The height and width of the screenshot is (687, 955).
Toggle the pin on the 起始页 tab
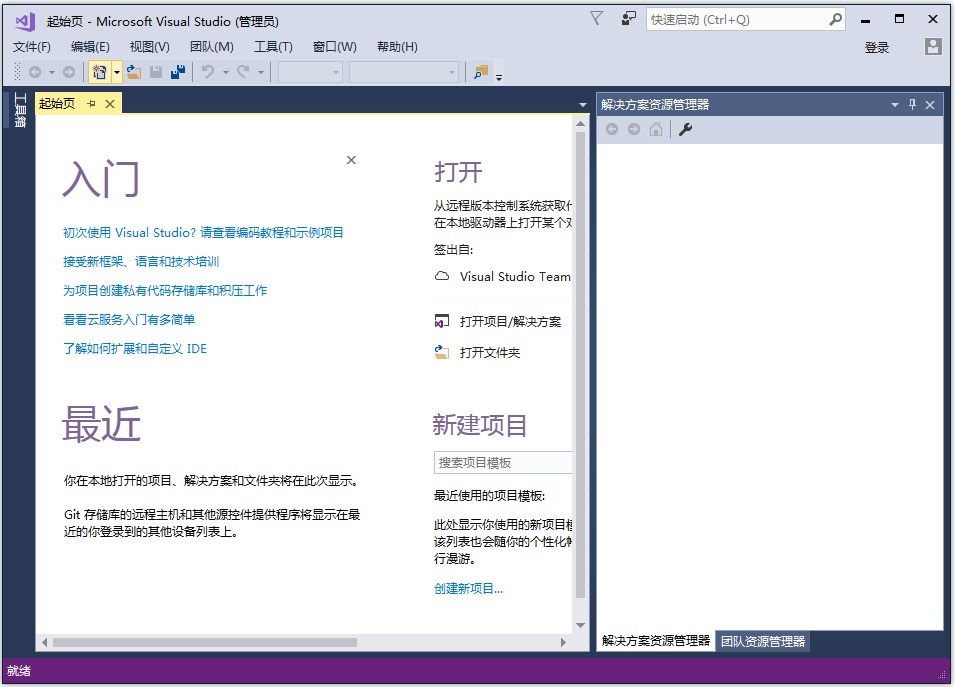tap(91, 104)
